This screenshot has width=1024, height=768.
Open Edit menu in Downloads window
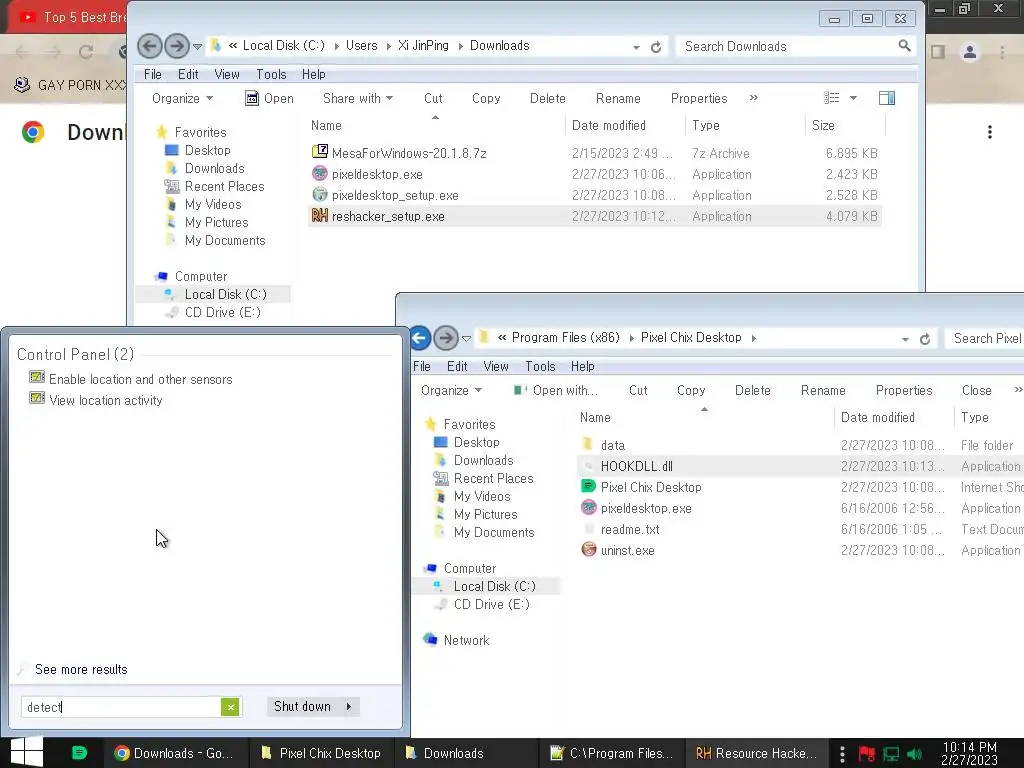(x=188, y=74)
